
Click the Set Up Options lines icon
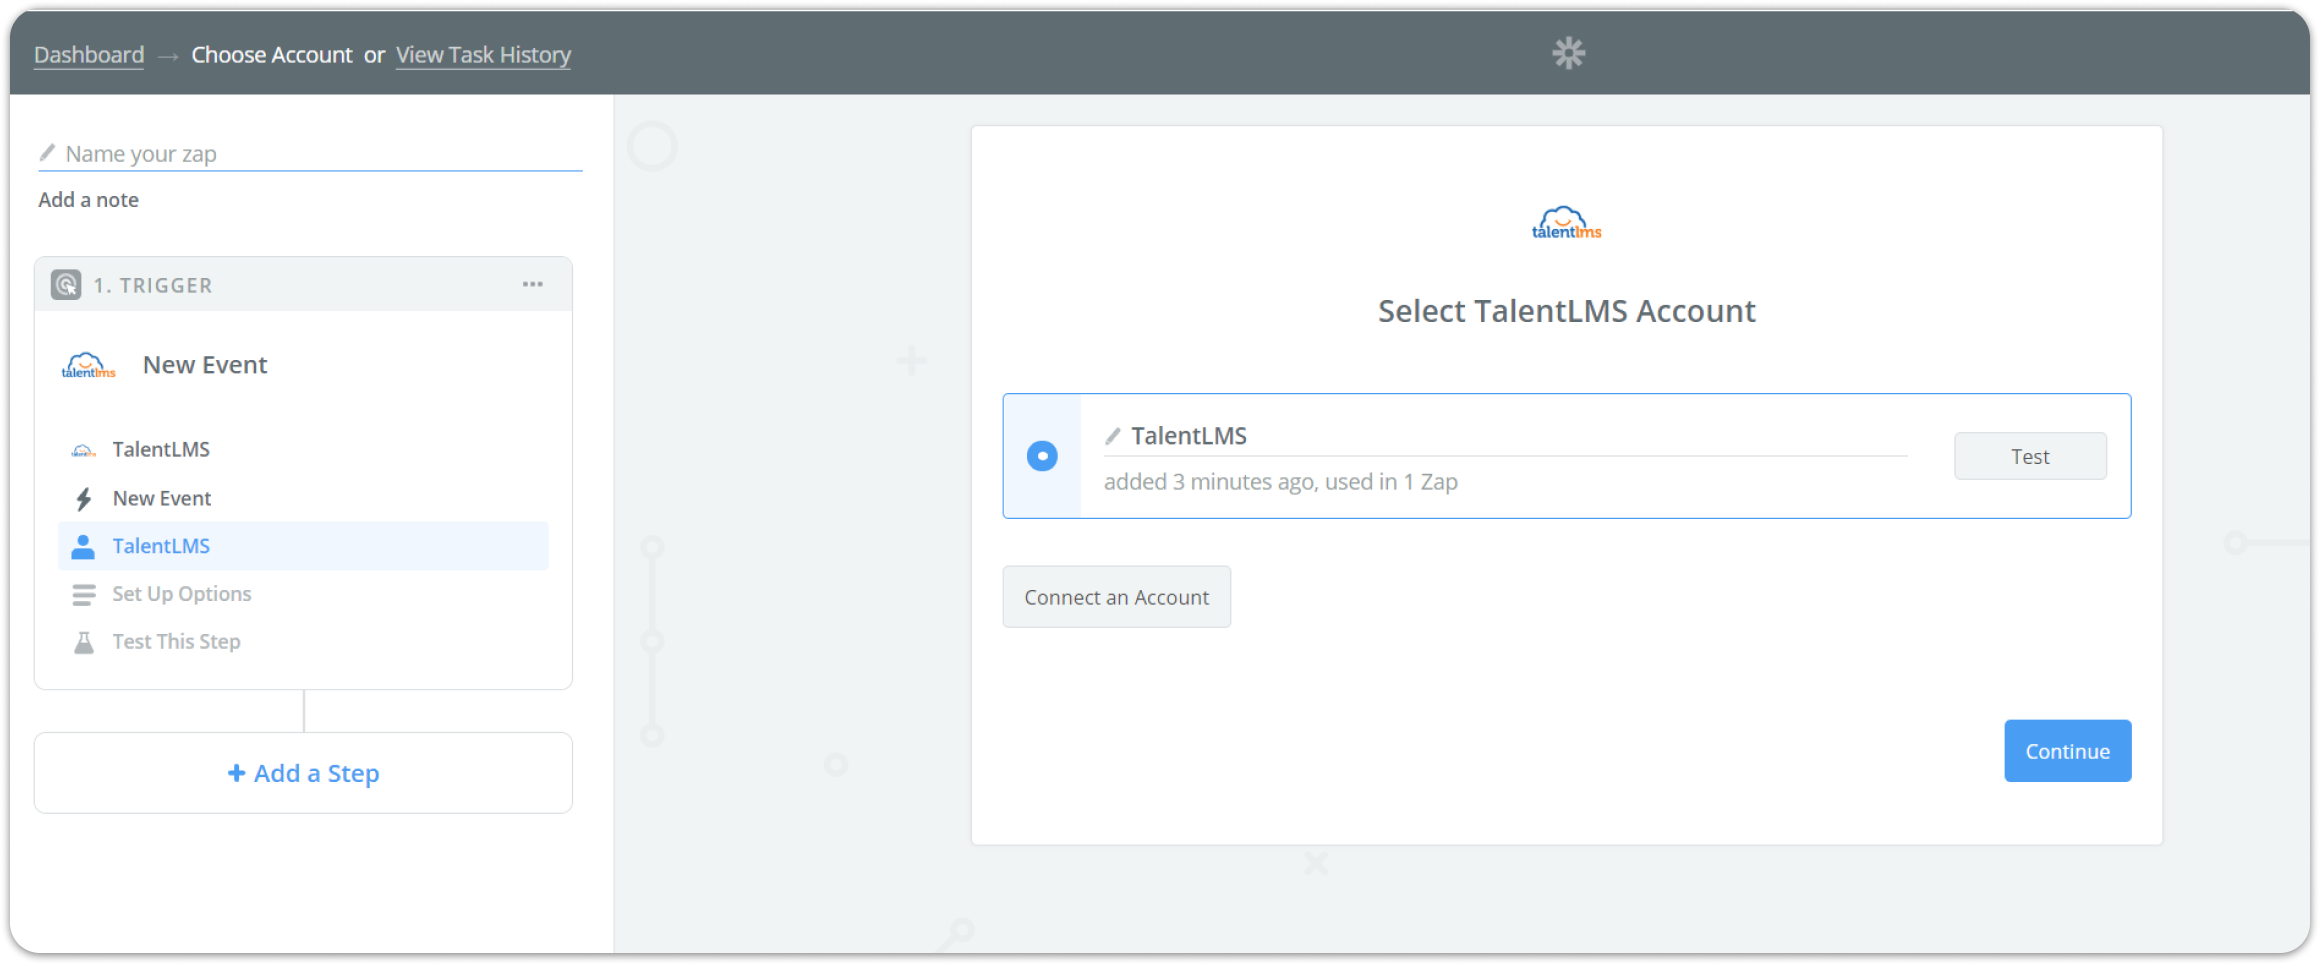click(x=84, y=595)
